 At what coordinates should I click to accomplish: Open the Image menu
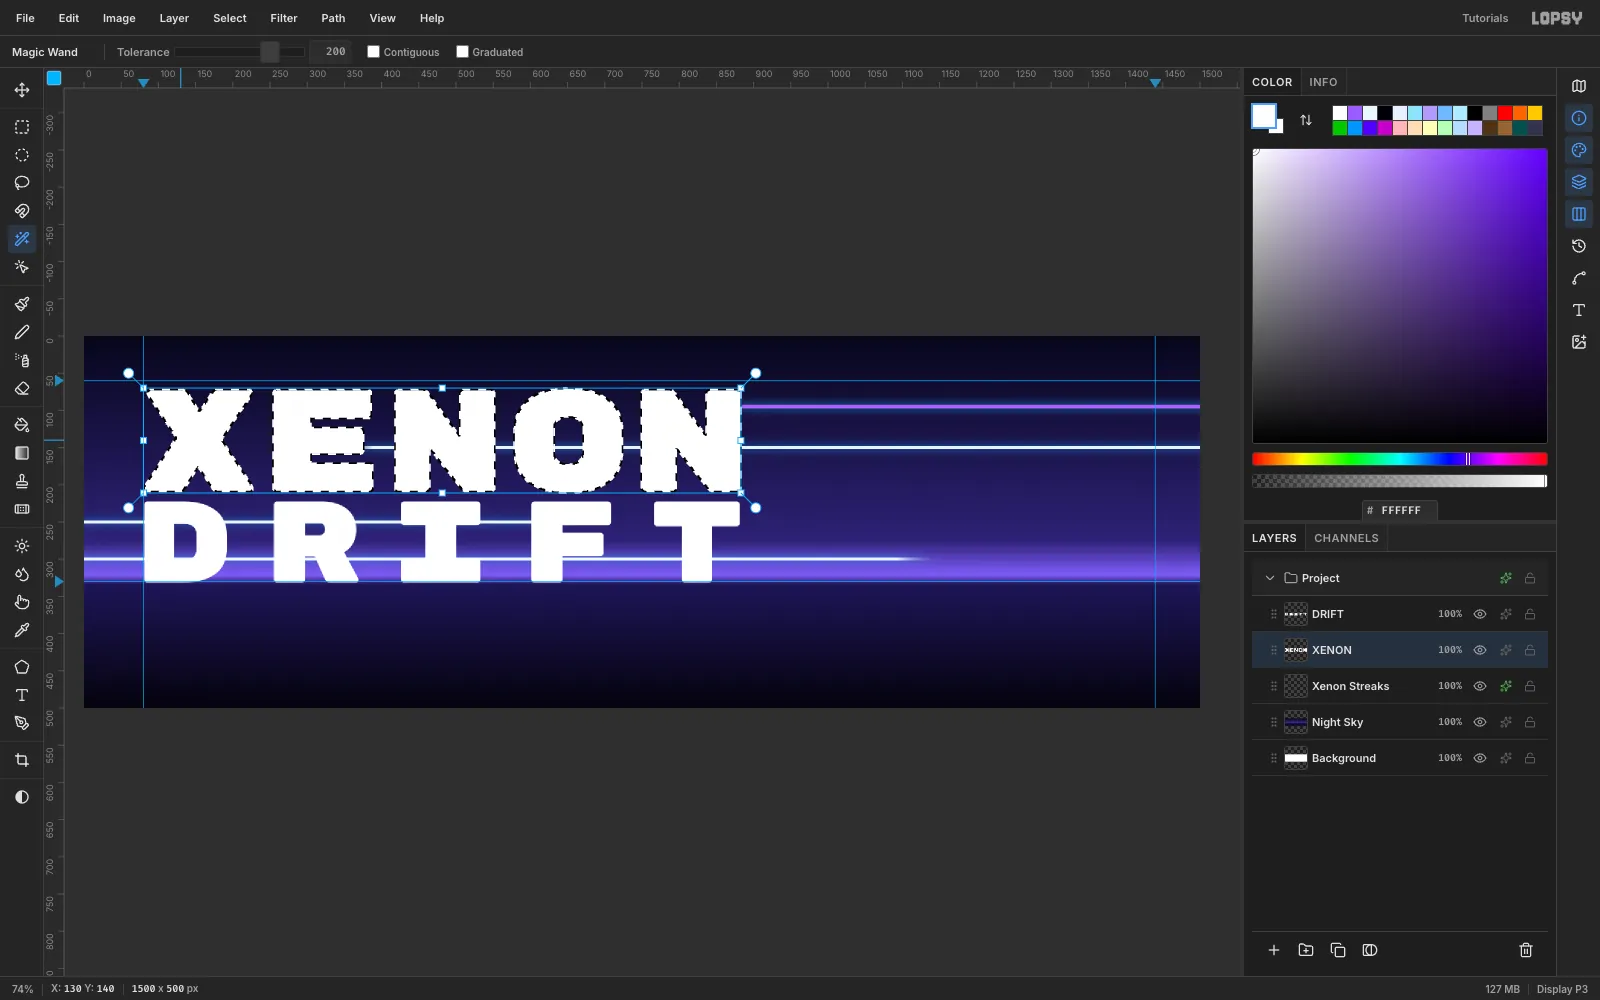click(119, 18)
